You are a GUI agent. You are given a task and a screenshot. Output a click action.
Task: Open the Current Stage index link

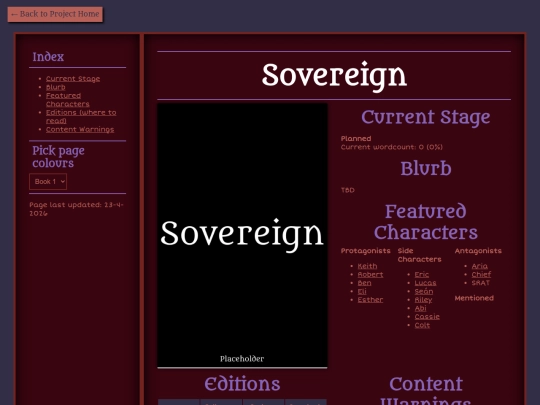coord(73,79)
